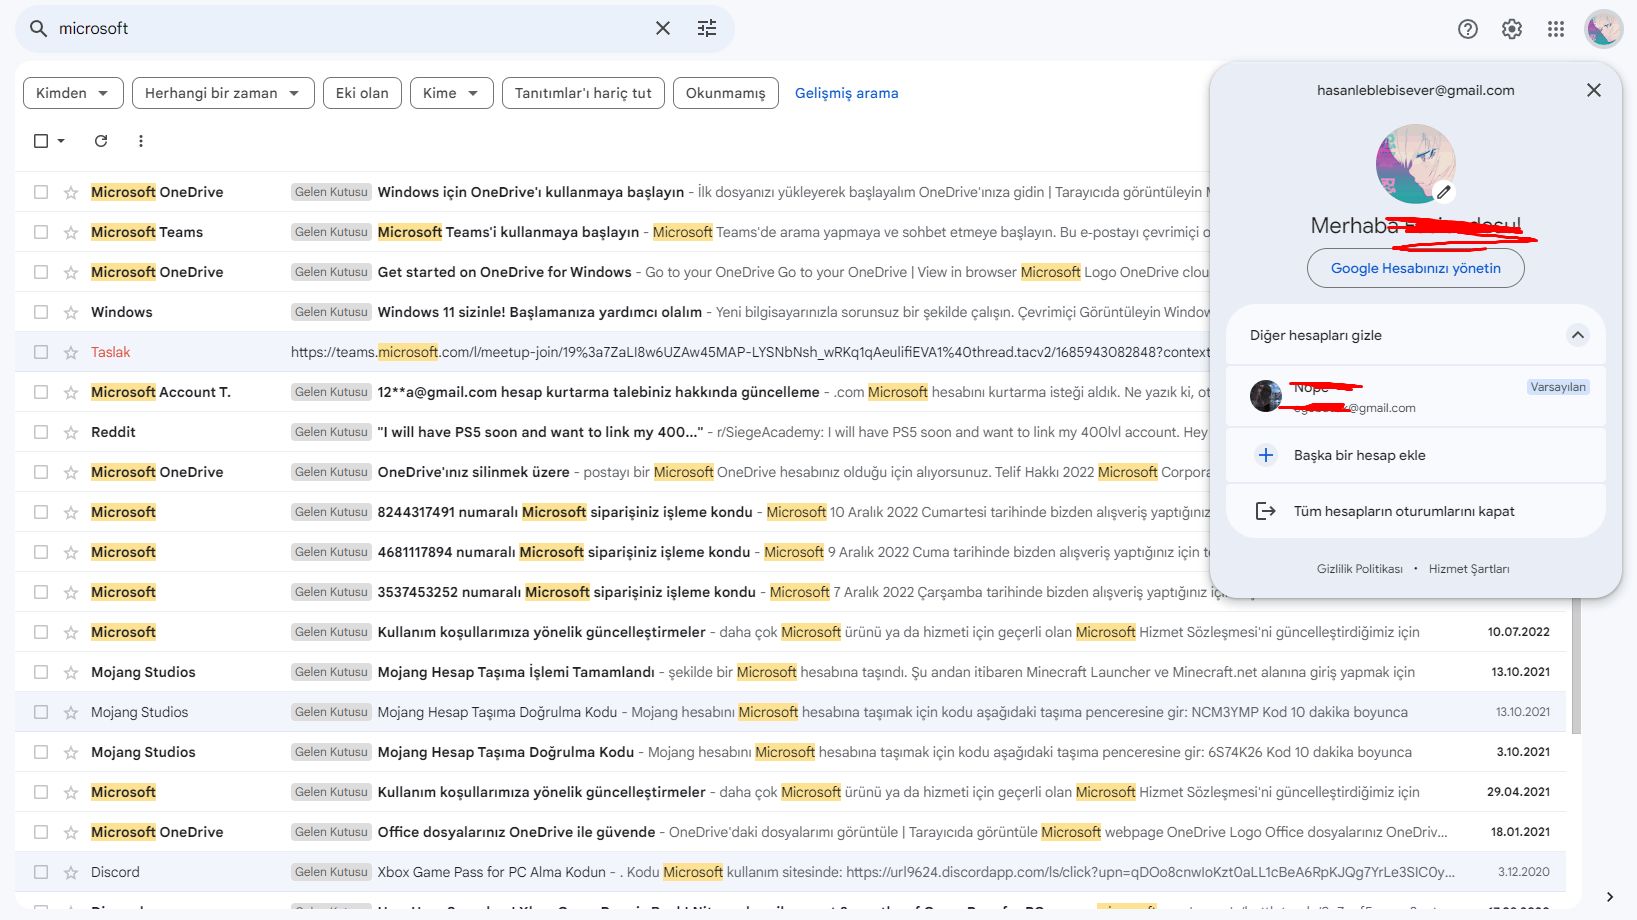The width and height of the screenshot is (1637, 920).
Task: Star the Office dosyalarınız OneDrive email
Action: point(71,832)
